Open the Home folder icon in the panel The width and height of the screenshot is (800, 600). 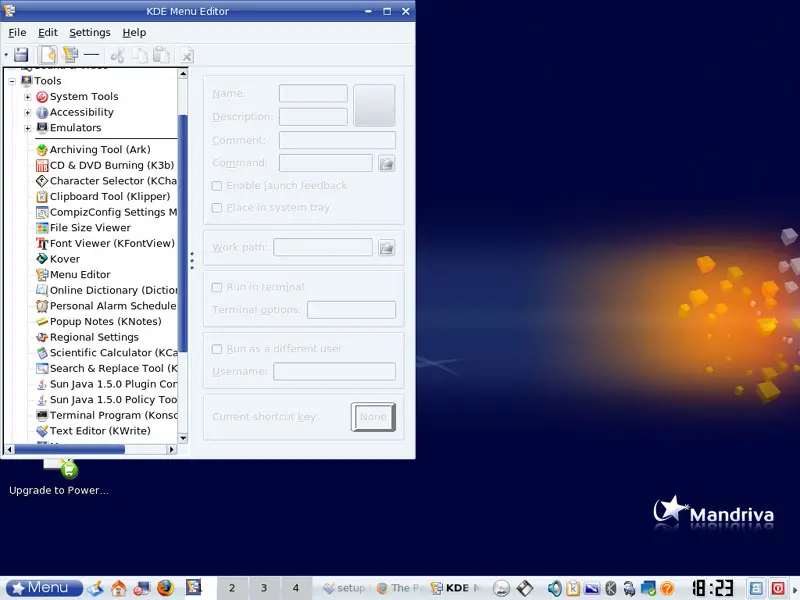[x=118, y=588]
